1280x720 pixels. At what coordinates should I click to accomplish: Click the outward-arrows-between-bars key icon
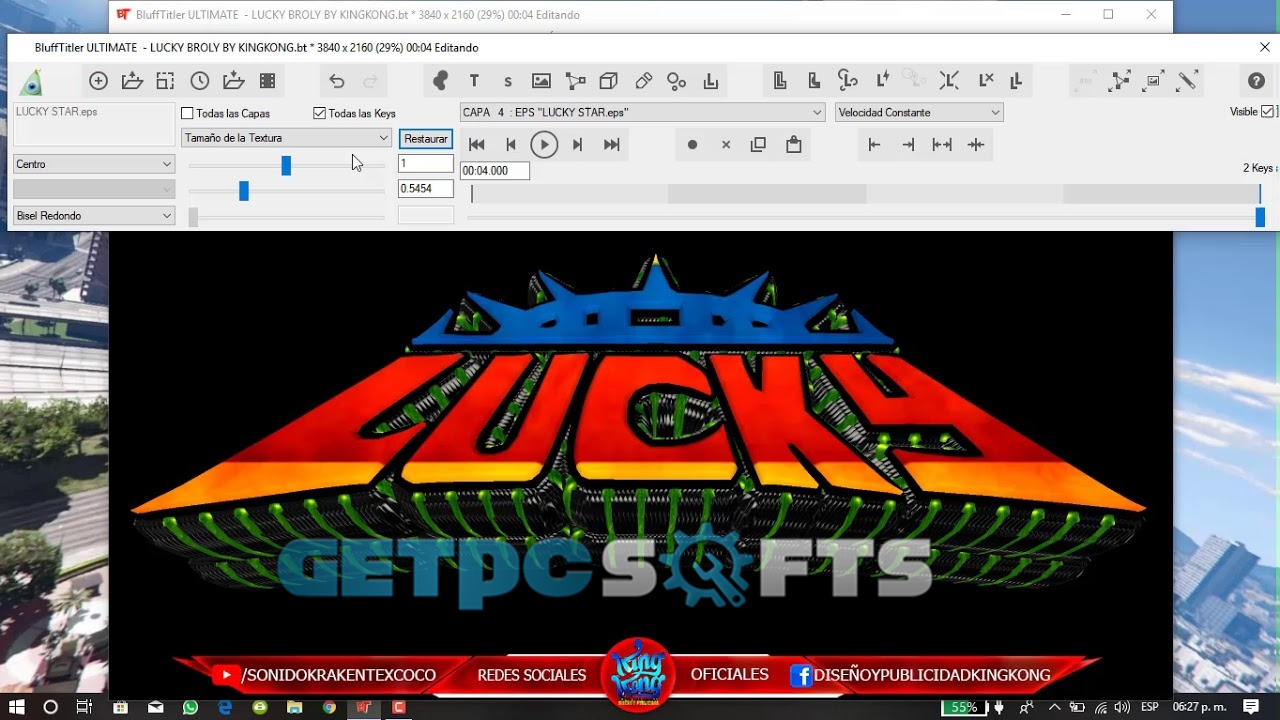[x=942, y=145]
